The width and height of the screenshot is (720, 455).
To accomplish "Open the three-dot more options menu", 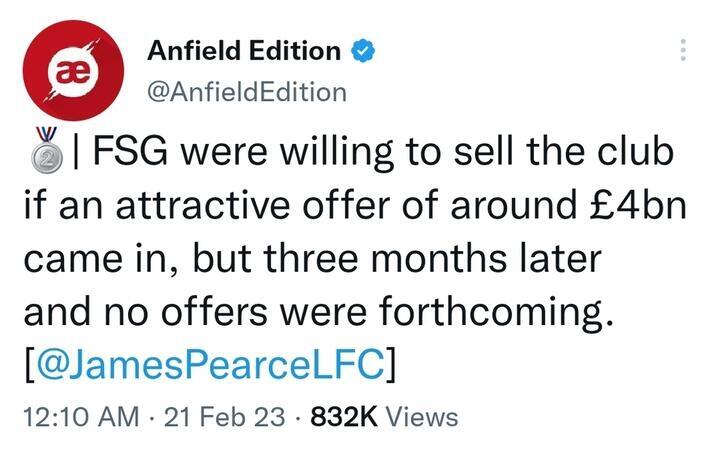I will pos(683,50).
